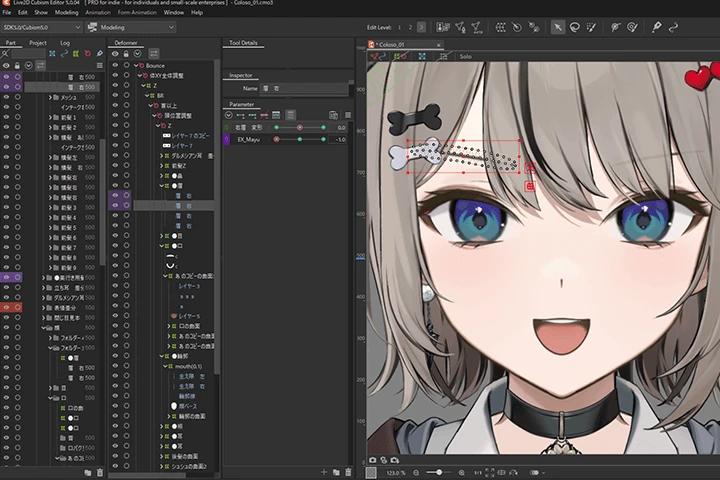Toggle visibility of the Bounce deformer
Viewport: 720px width, 480px height.
point(115,65)
